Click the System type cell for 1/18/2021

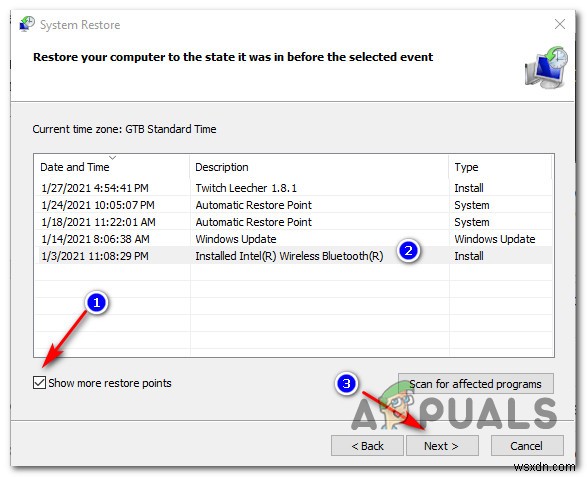472,222
